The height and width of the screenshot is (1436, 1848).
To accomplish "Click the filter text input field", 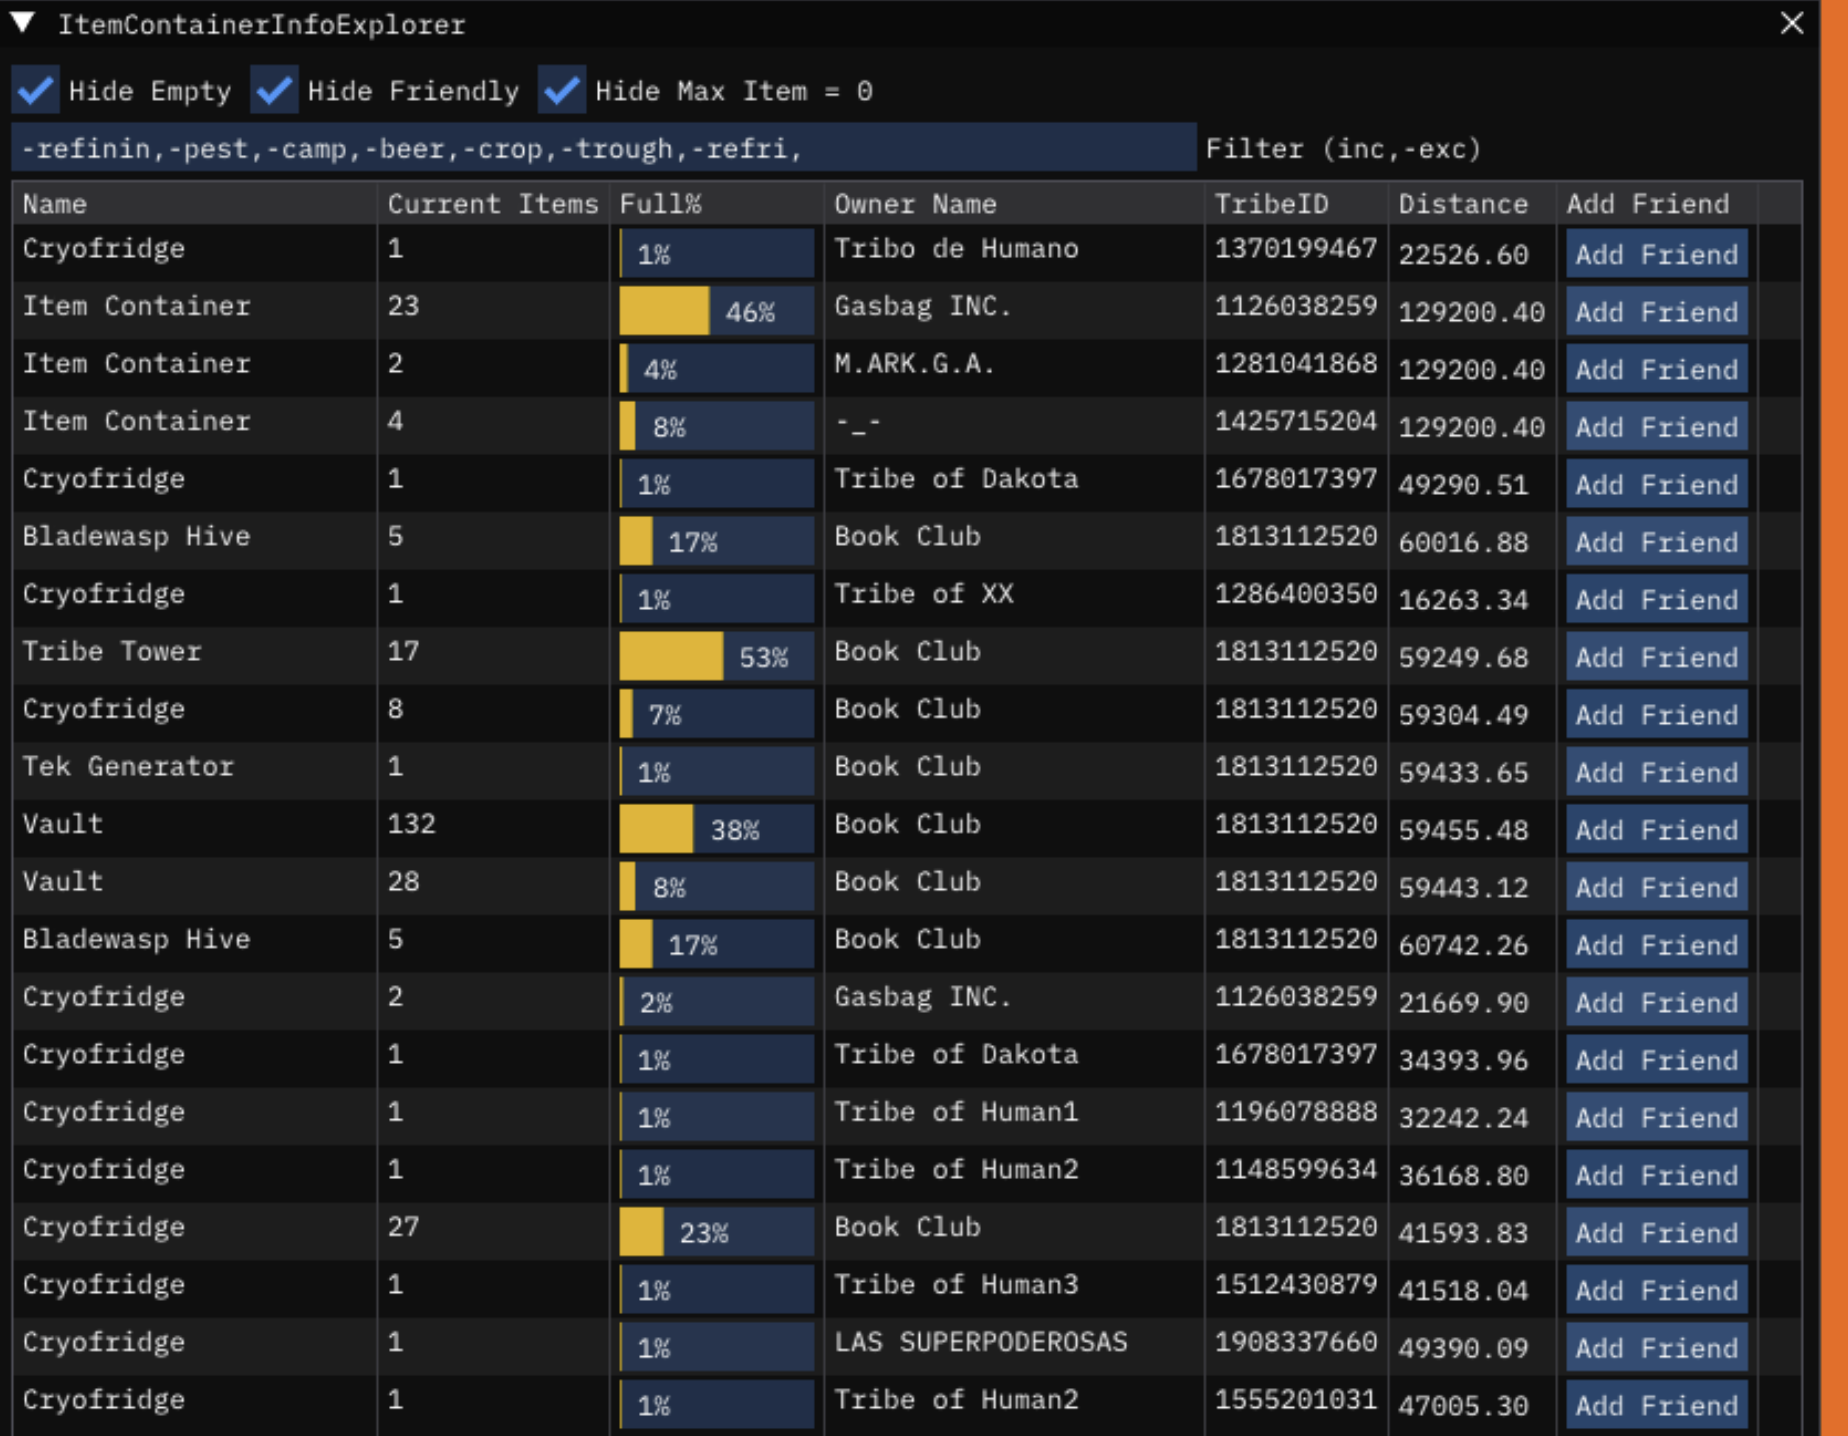I will tap(604, 149).
